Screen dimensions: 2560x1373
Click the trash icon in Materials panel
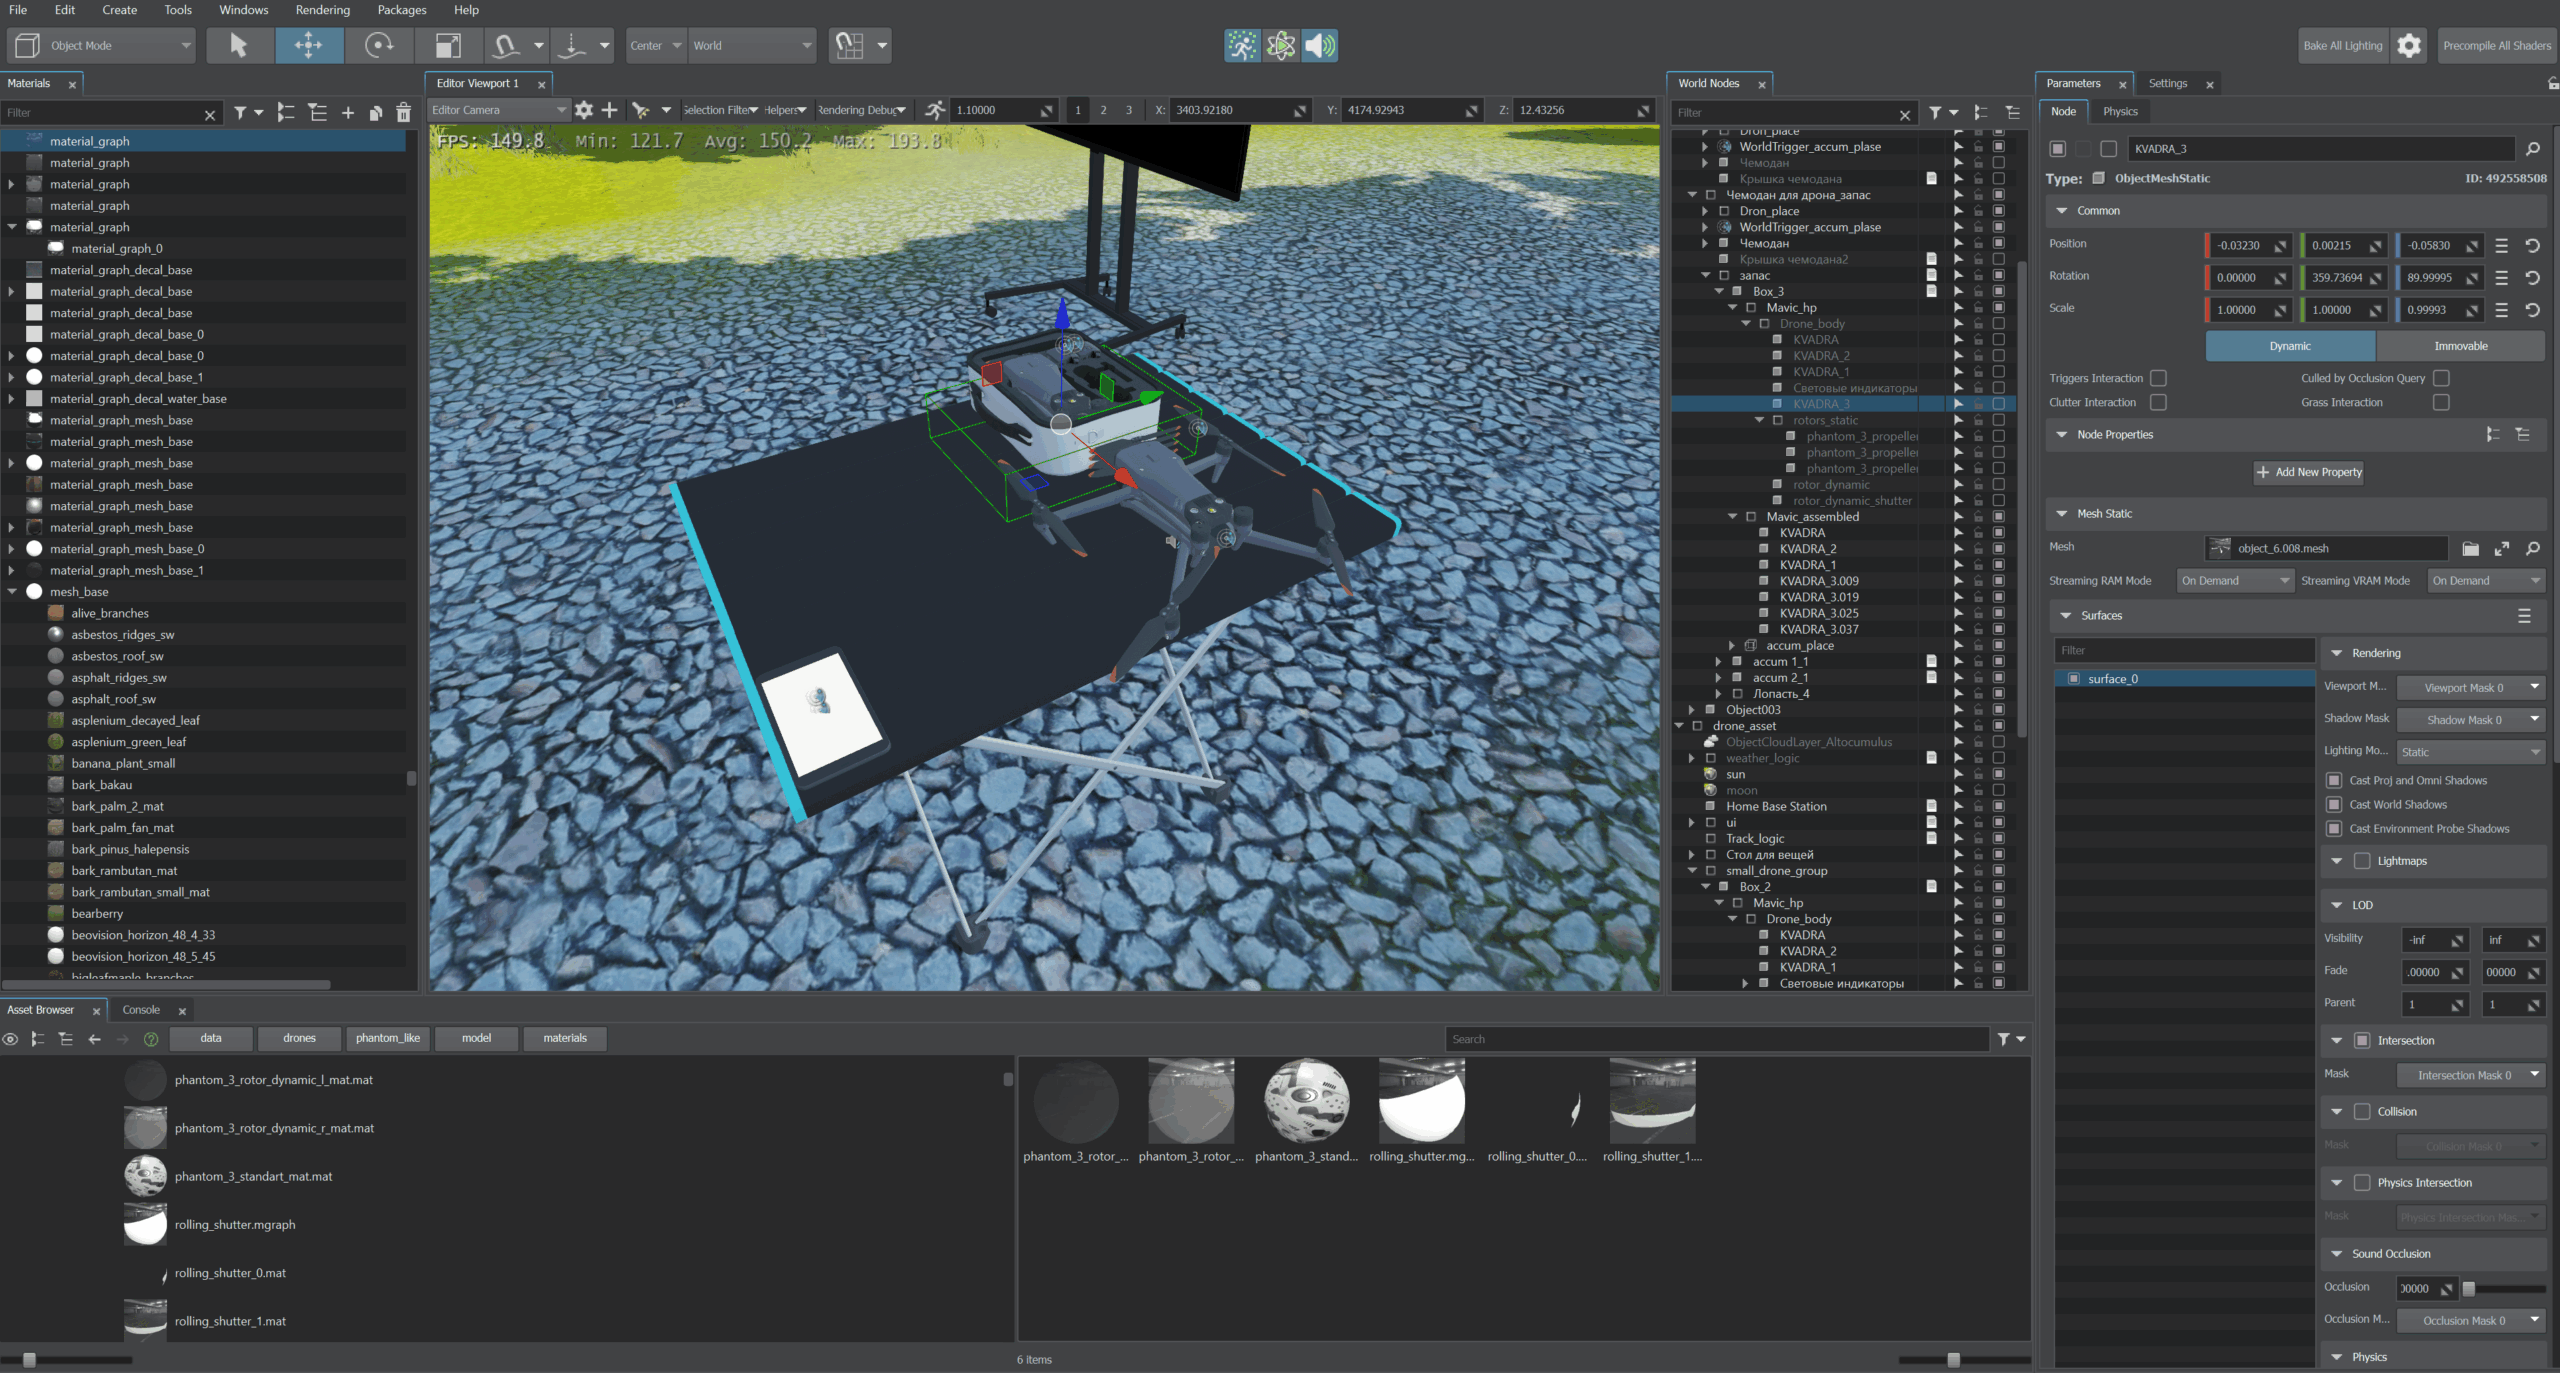[x=404, y=113]
